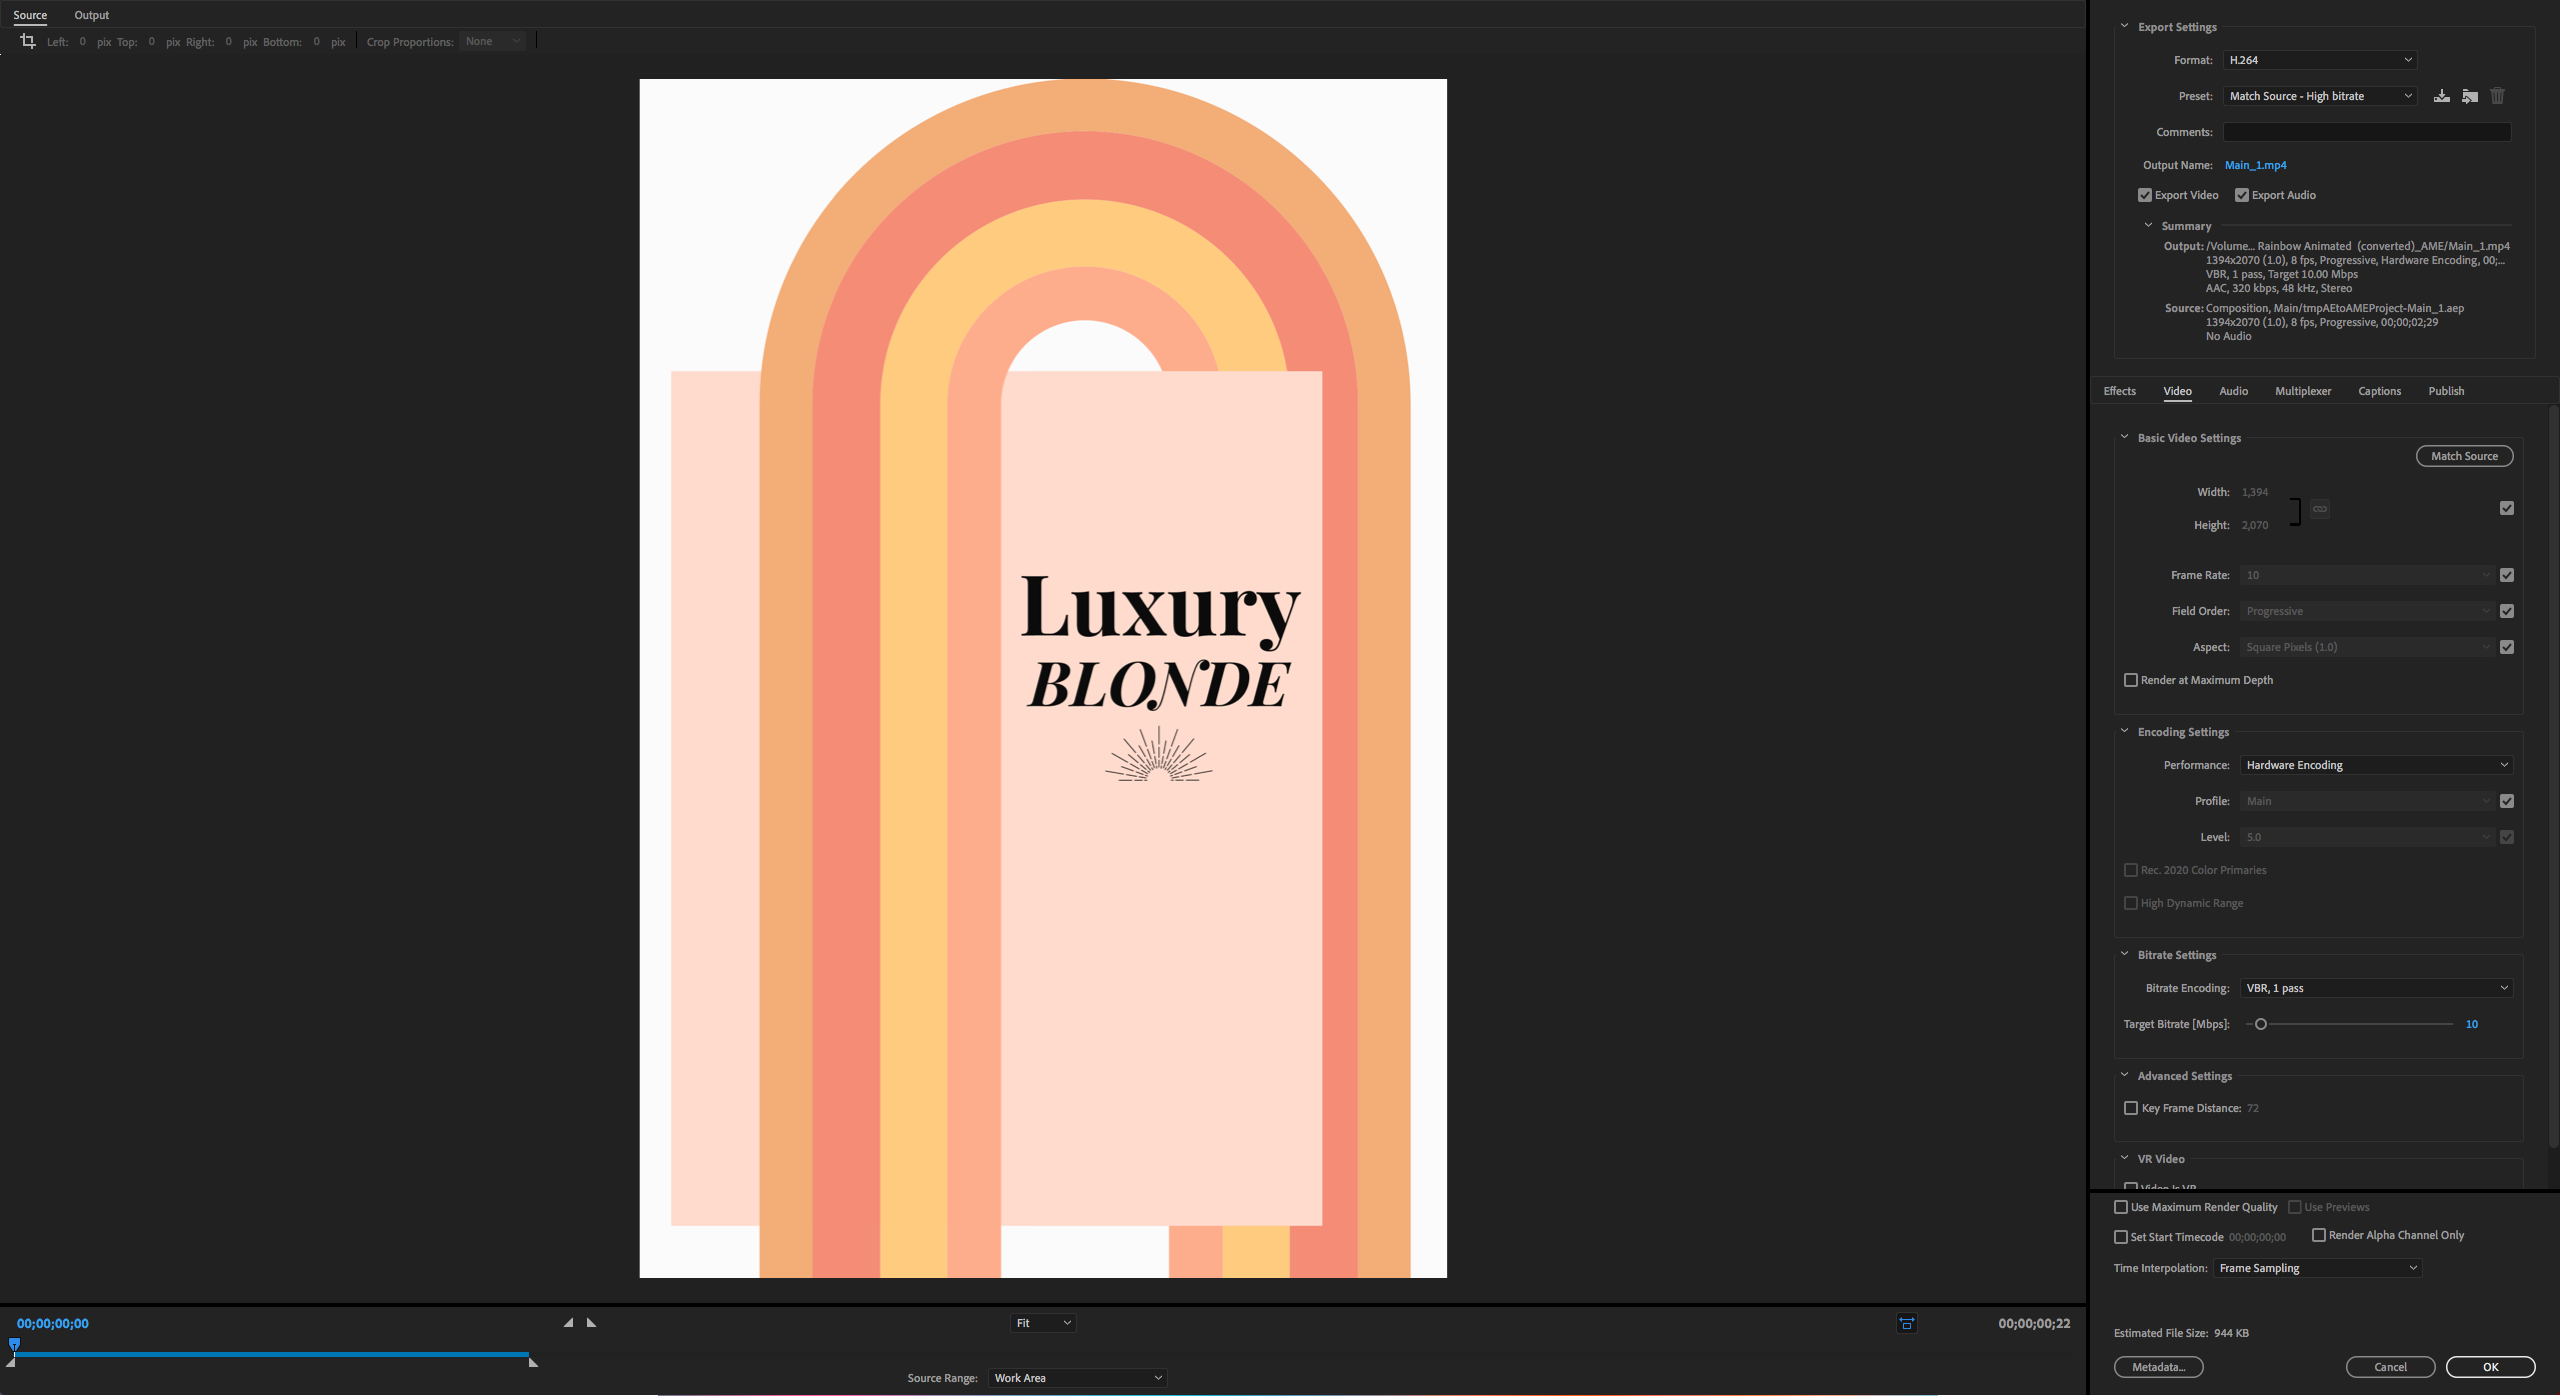
Task: Open the Multiplexer tab
Action: pyautogui.click(x=2303, y=391)
